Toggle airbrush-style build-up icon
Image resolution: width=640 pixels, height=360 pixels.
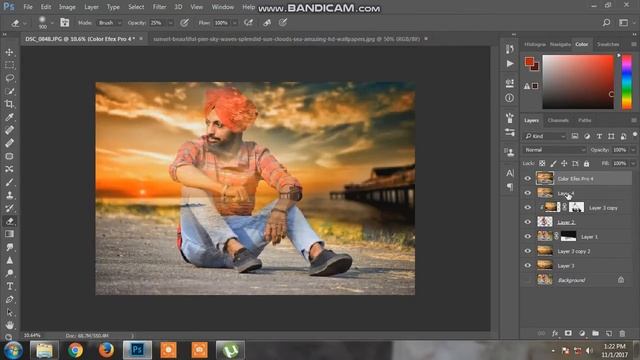coord(249,23)
